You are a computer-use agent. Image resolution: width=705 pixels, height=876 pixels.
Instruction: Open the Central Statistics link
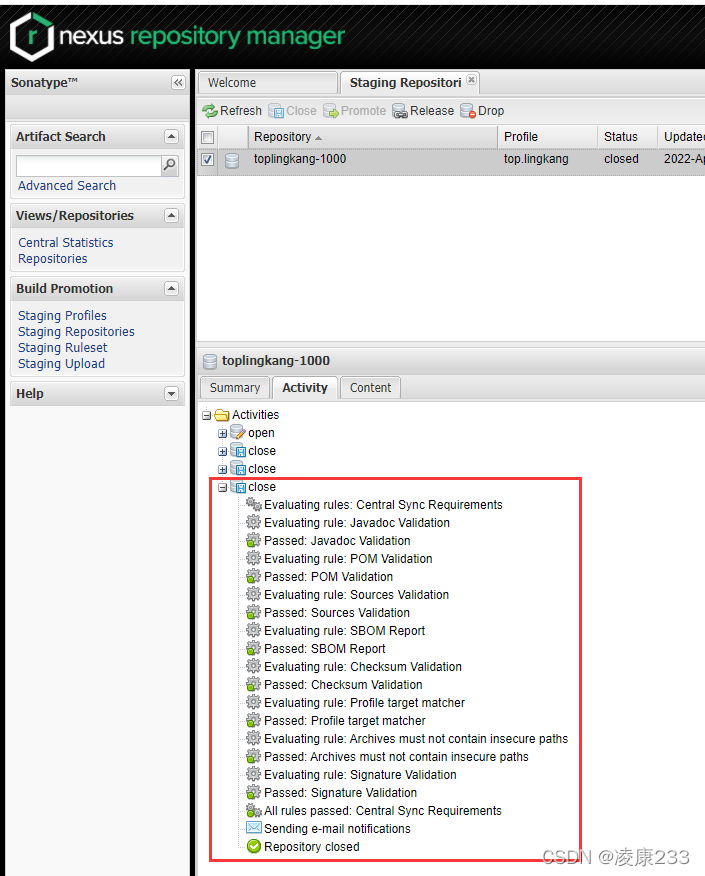click(x=66, y=242)
